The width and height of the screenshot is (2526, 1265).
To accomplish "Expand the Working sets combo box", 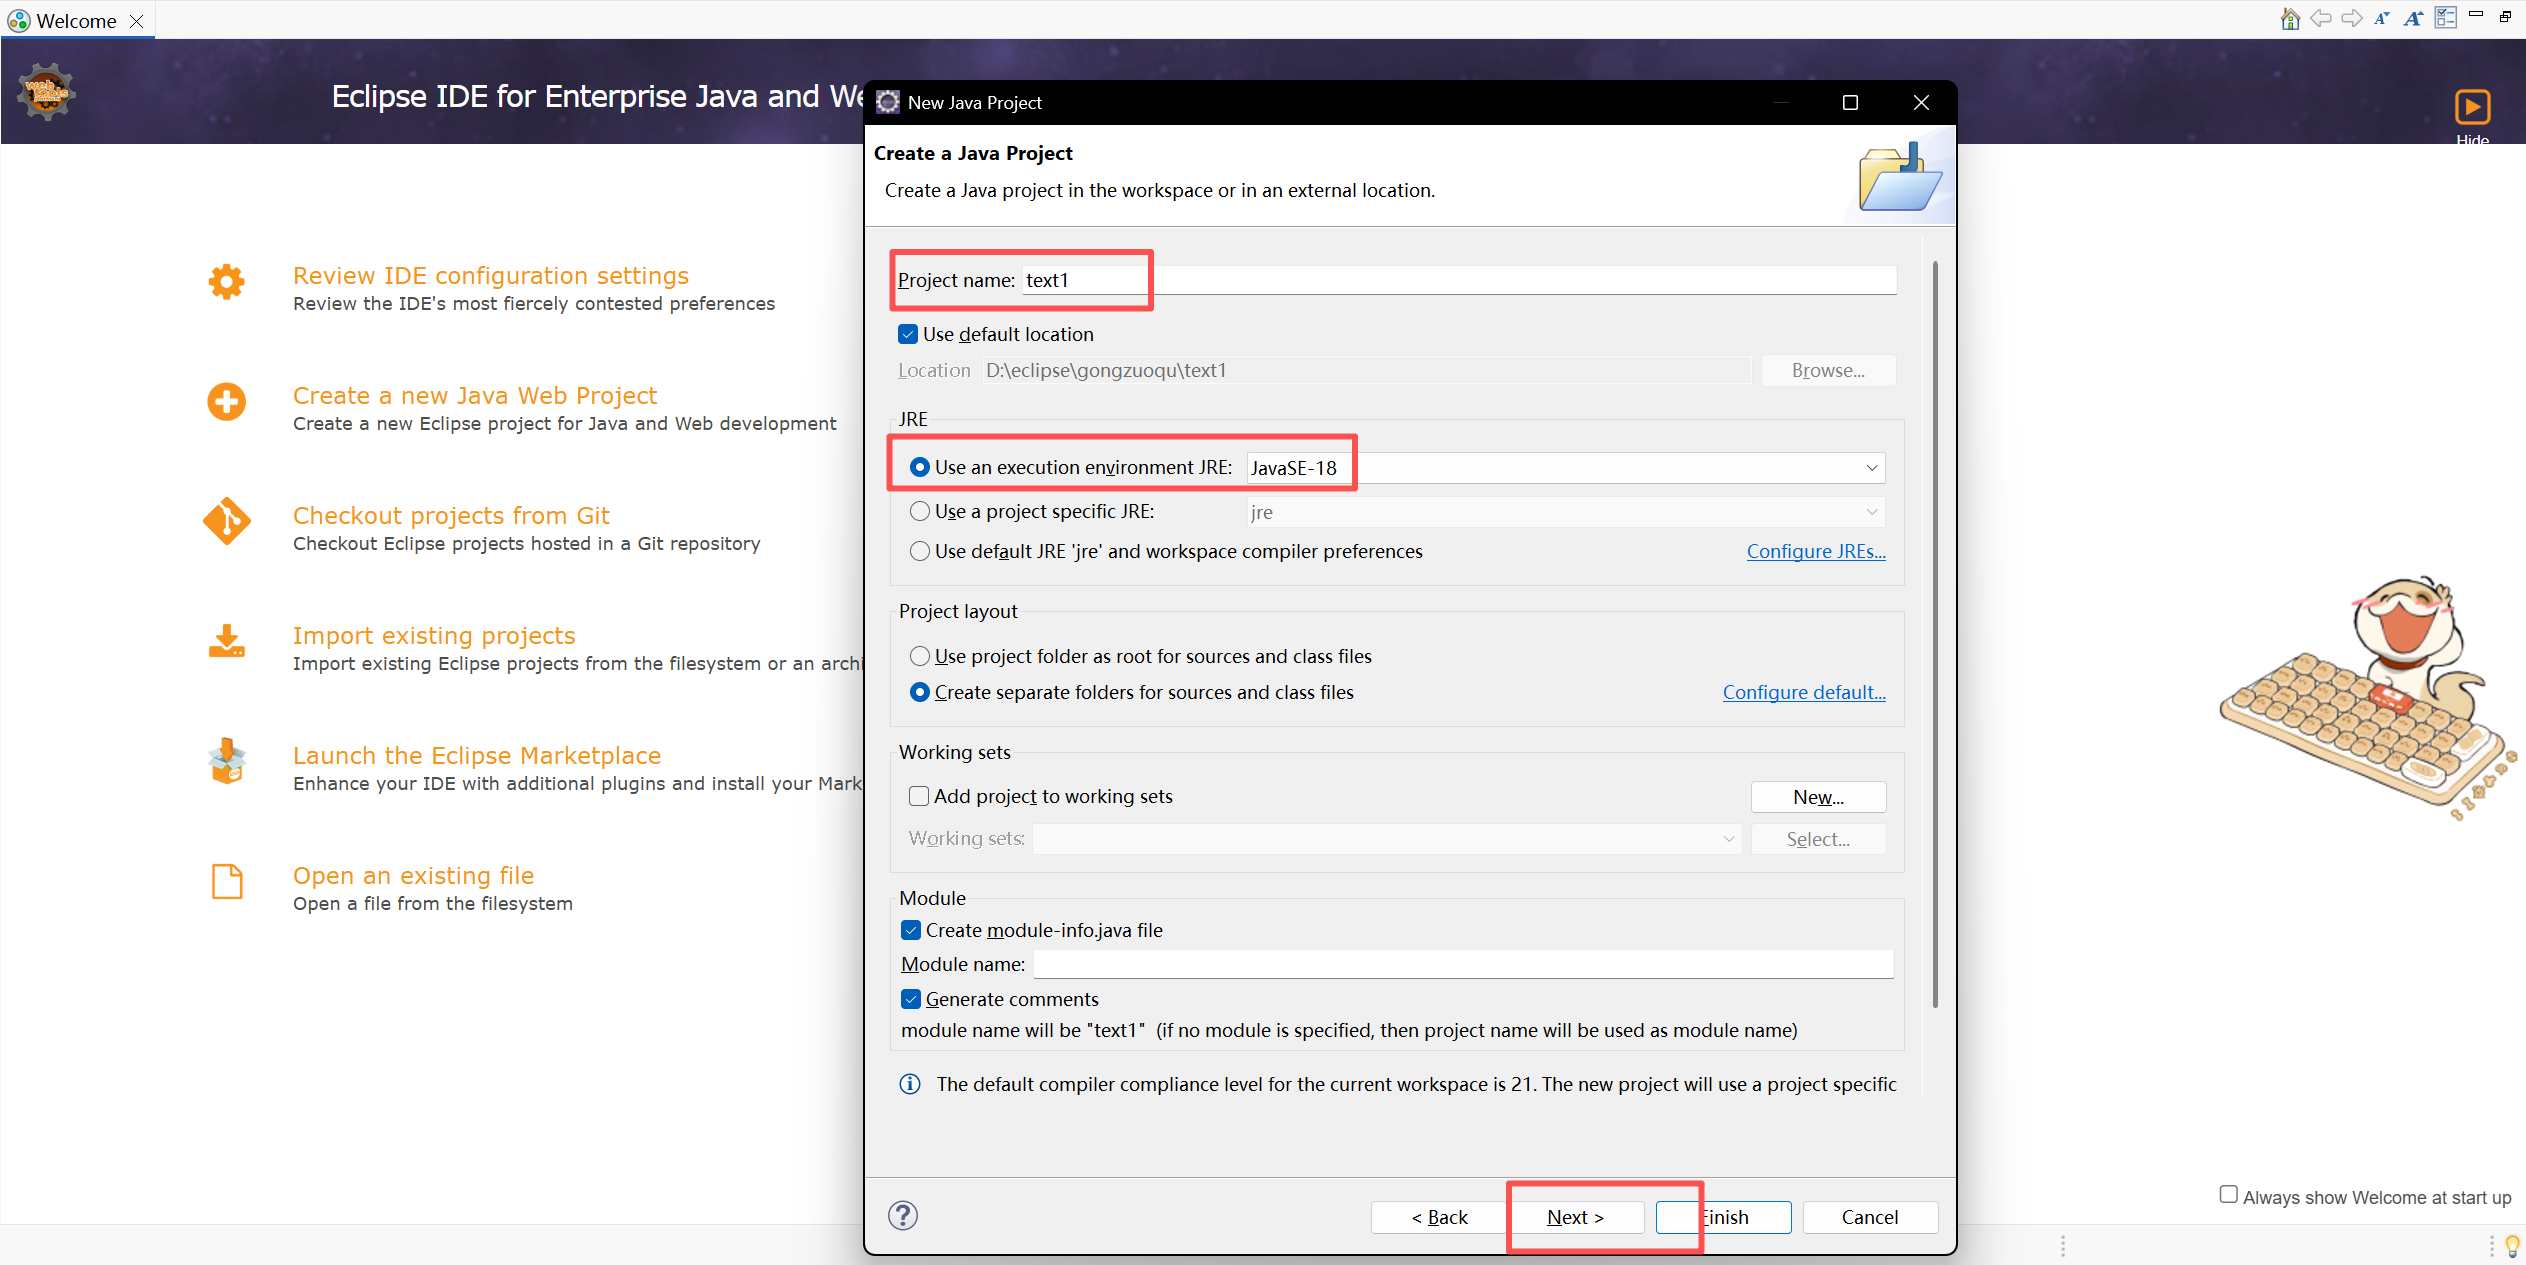I will coord(1728,839).
